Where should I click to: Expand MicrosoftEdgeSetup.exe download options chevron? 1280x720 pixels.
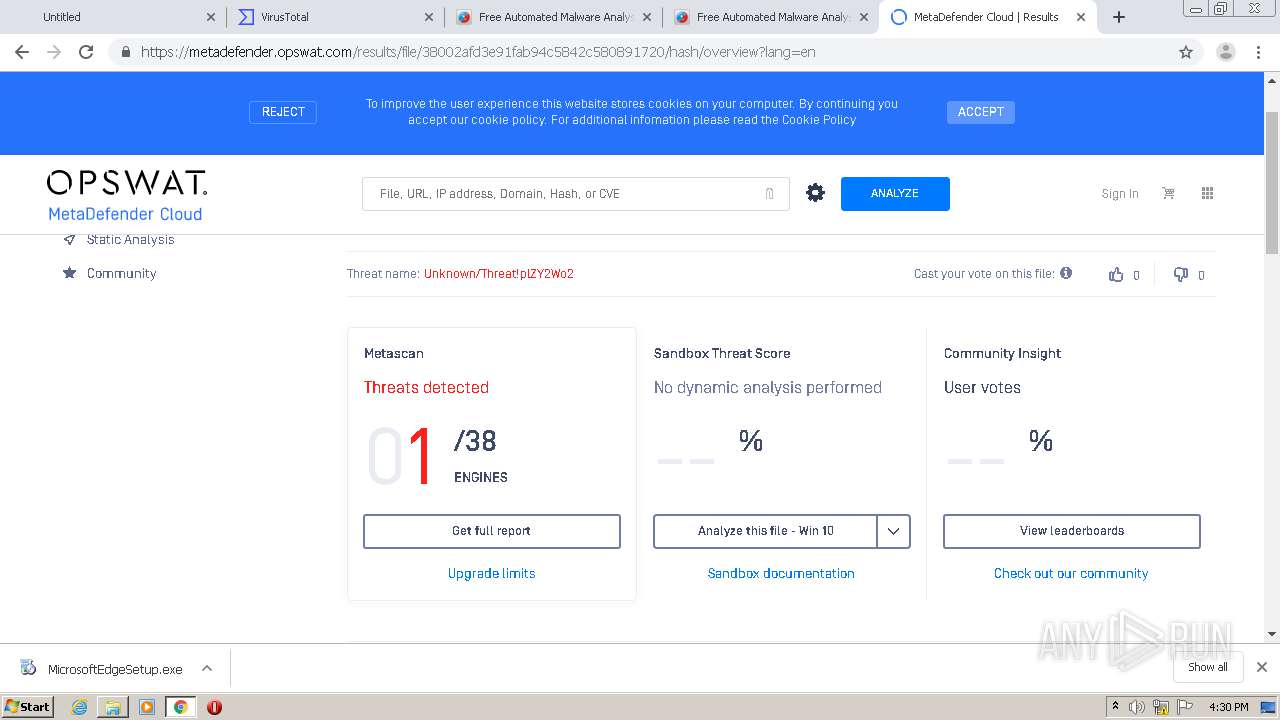pyautogui.click(x=207, y=668)
